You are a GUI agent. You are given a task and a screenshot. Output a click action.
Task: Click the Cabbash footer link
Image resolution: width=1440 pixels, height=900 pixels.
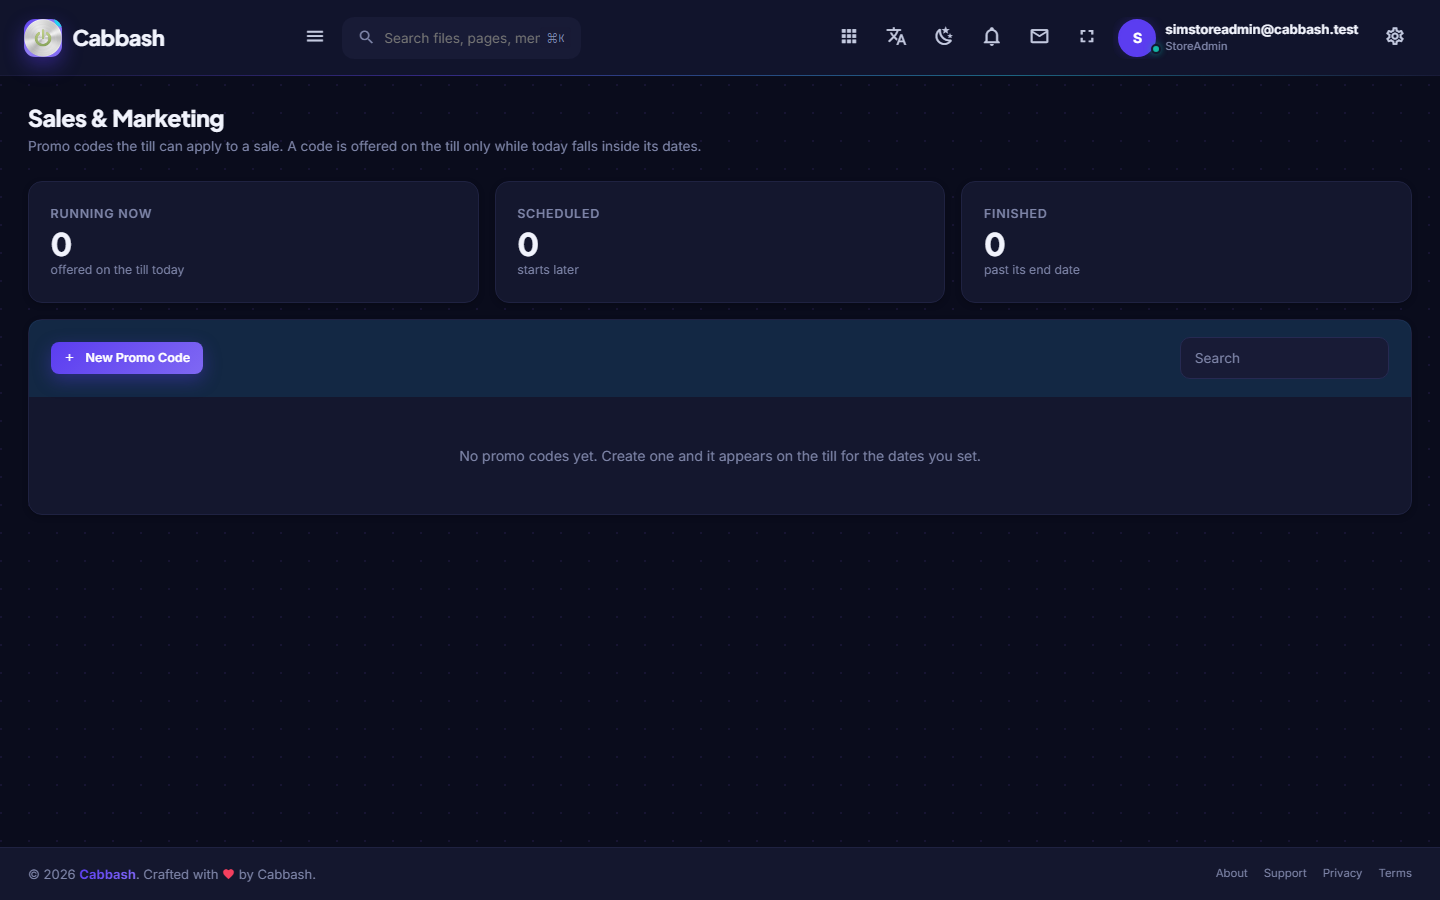point(107,874)
